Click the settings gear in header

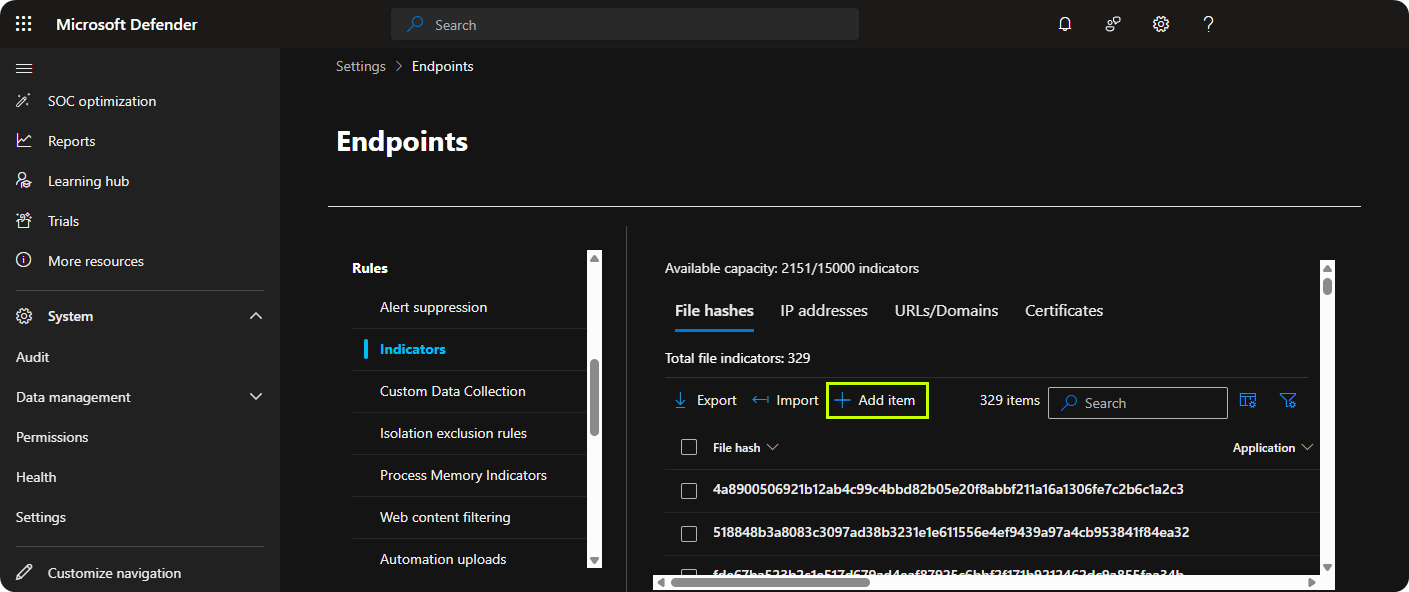click(1161, 24)
